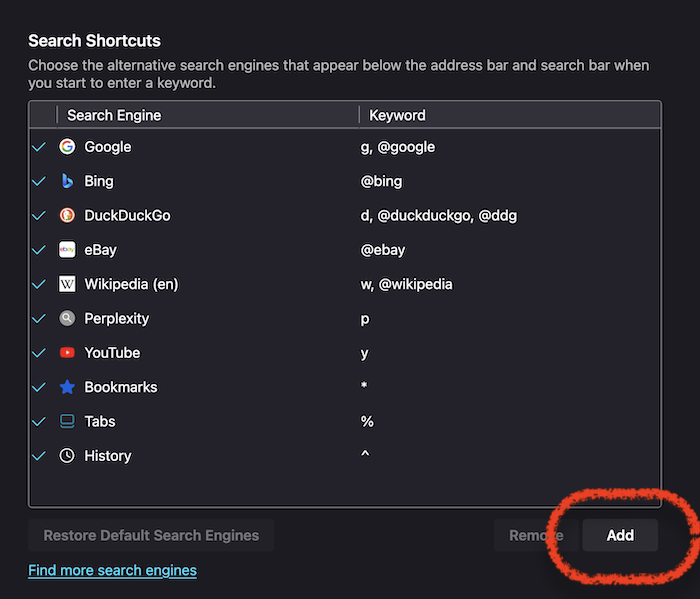Click the YouTube play icon

(67, 353)
